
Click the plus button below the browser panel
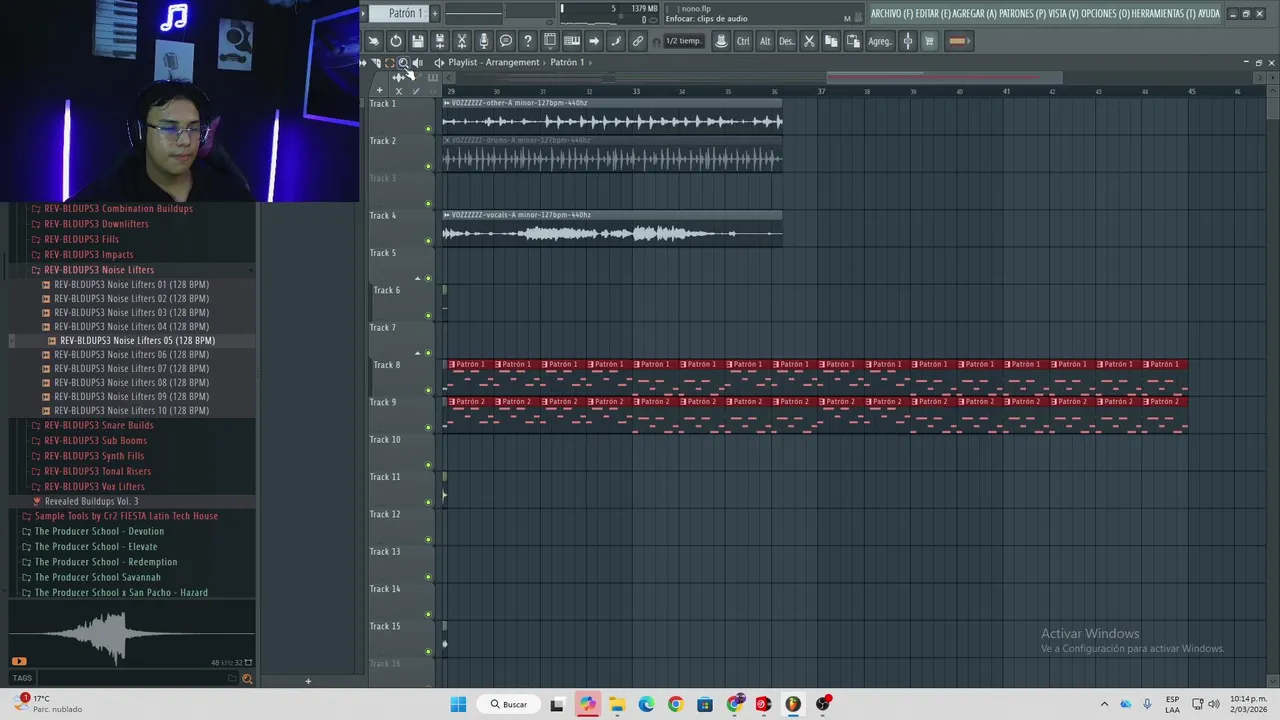[x=308, y=682]
